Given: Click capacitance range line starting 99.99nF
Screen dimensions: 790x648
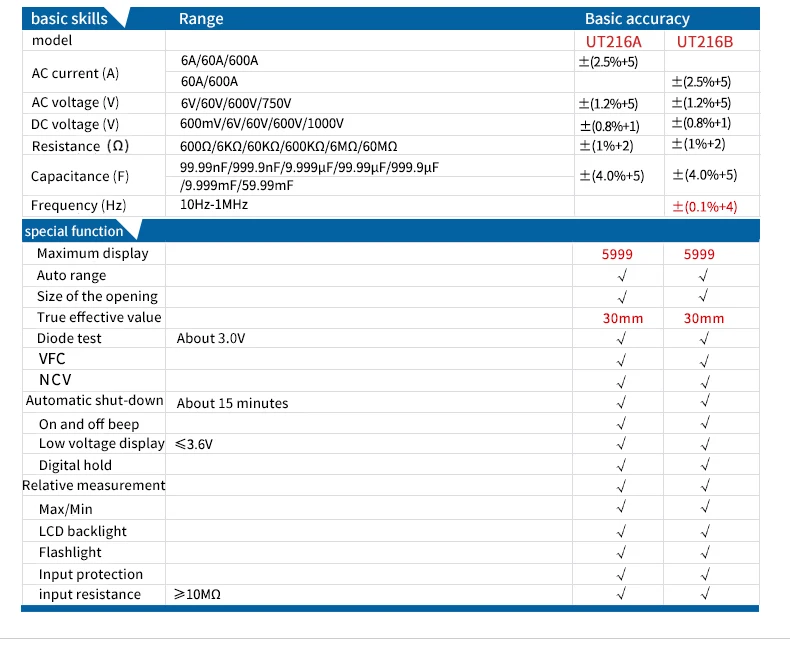Looking at the screenshot, I should (x=309, y=167).
